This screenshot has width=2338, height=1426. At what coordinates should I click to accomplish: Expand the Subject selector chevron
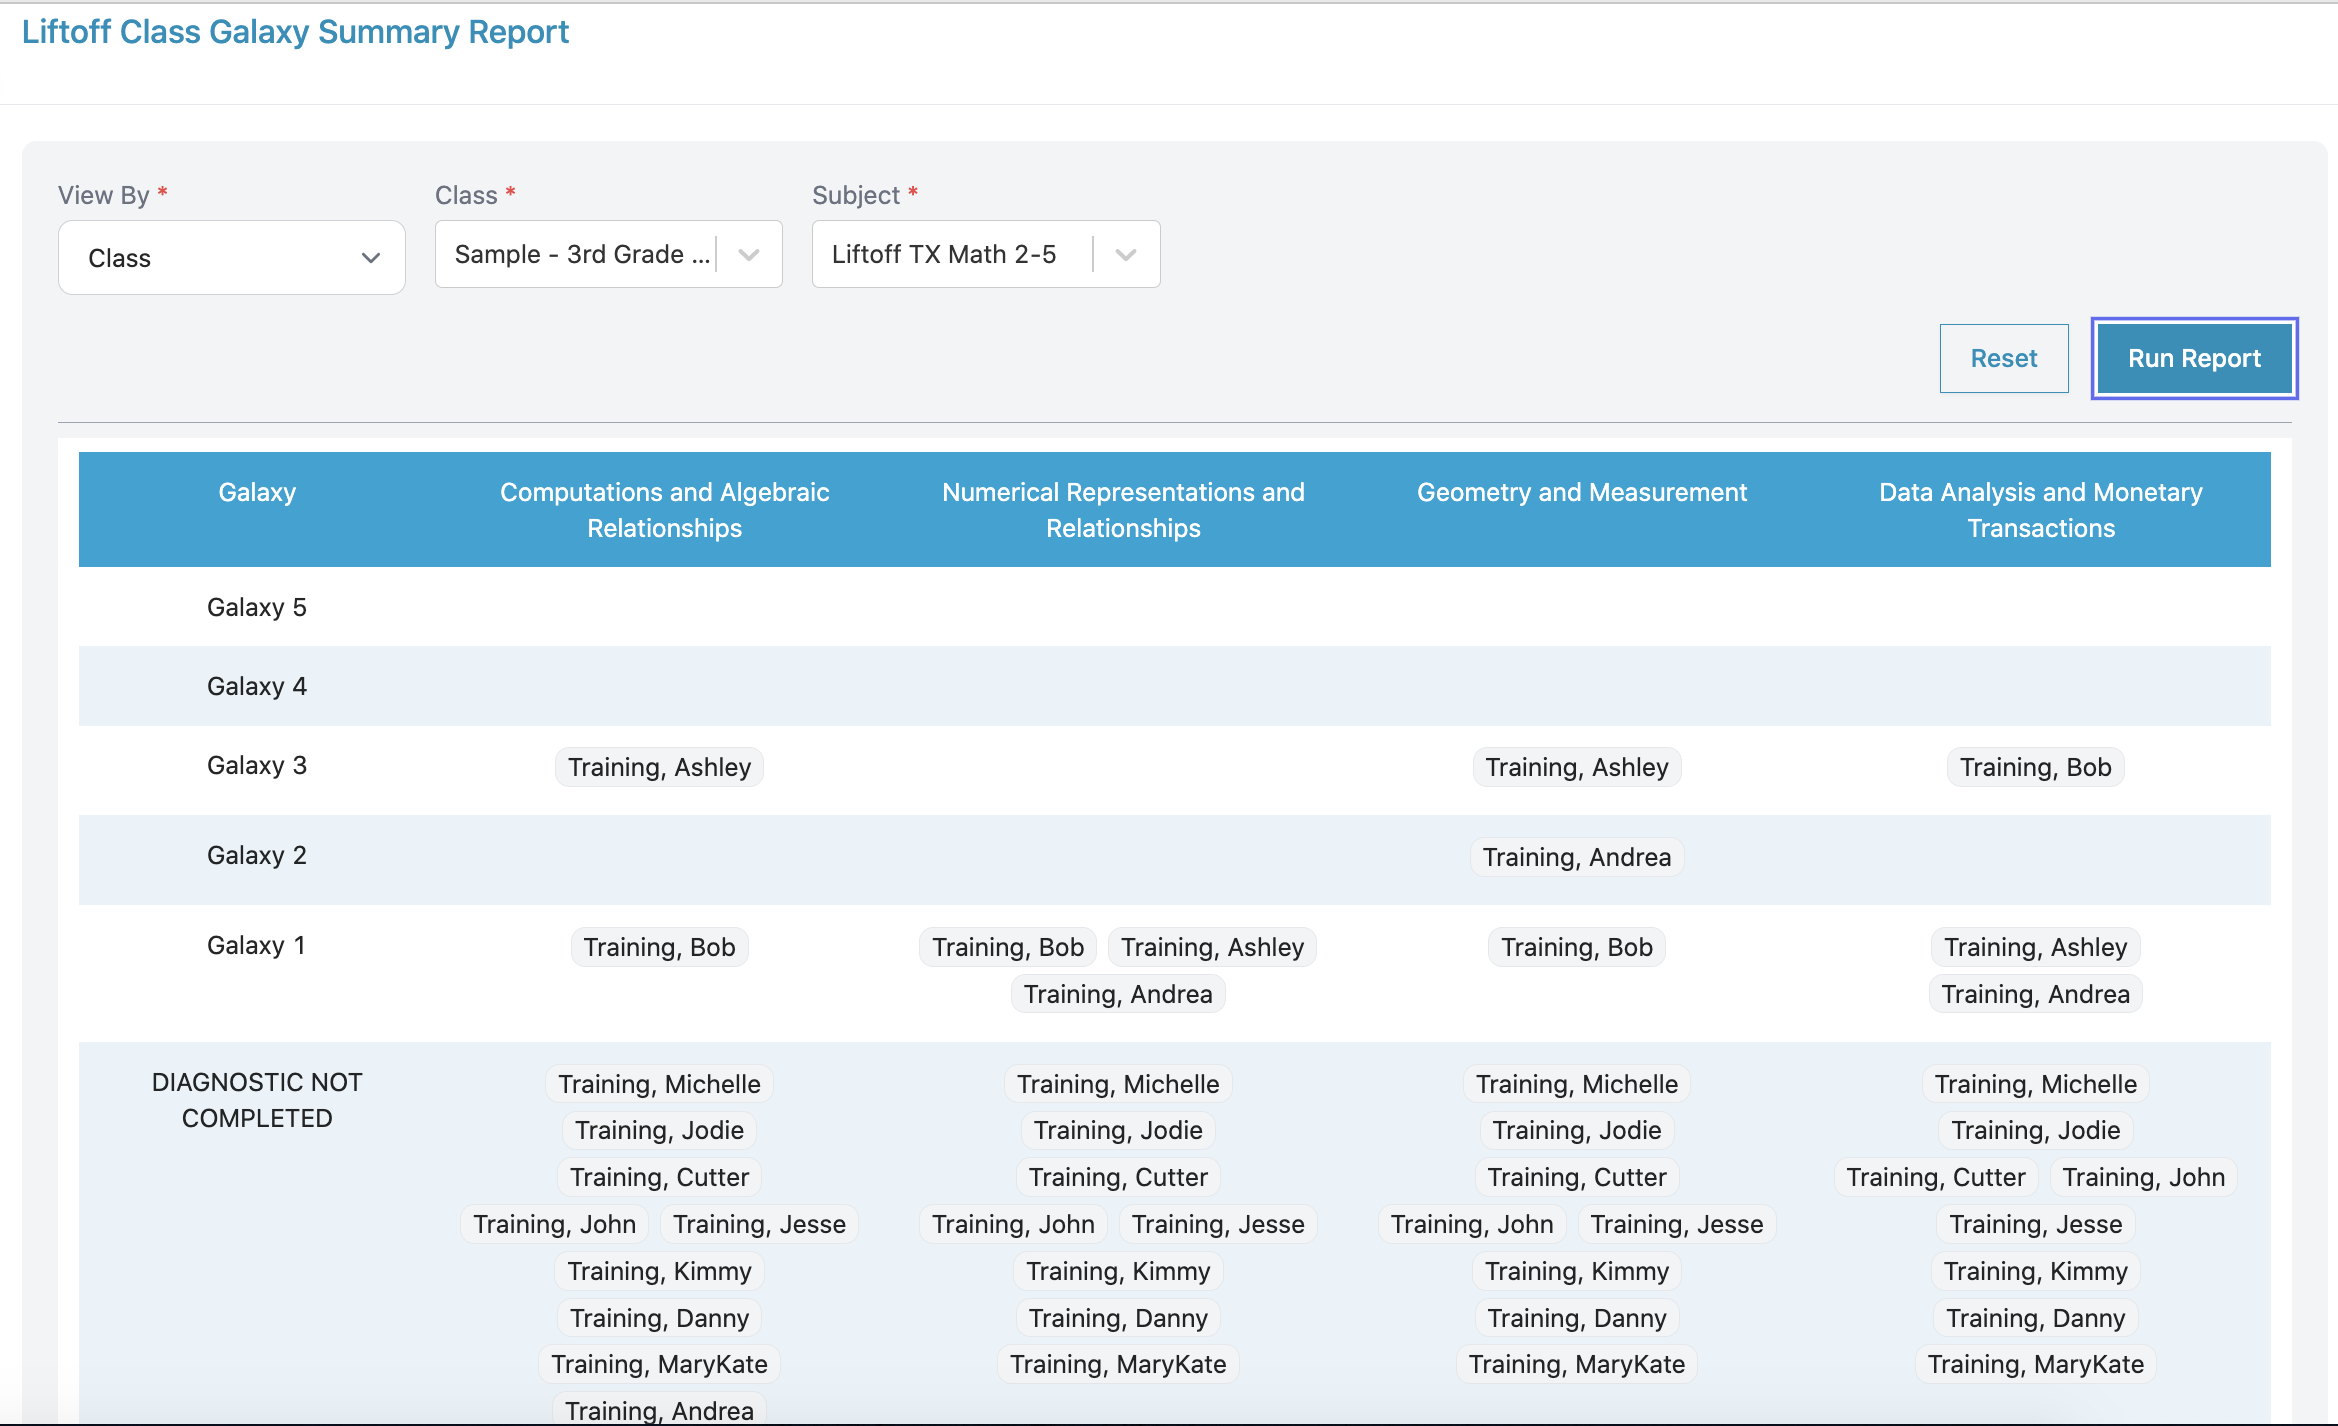(1126, 255)
